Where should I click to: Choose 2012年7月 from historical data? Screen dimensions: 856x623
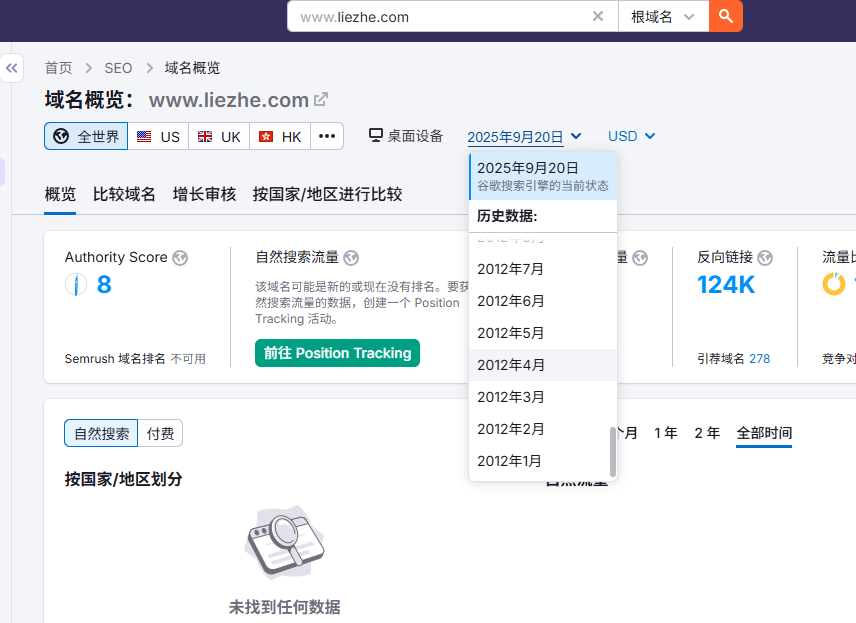pos(543,269)
